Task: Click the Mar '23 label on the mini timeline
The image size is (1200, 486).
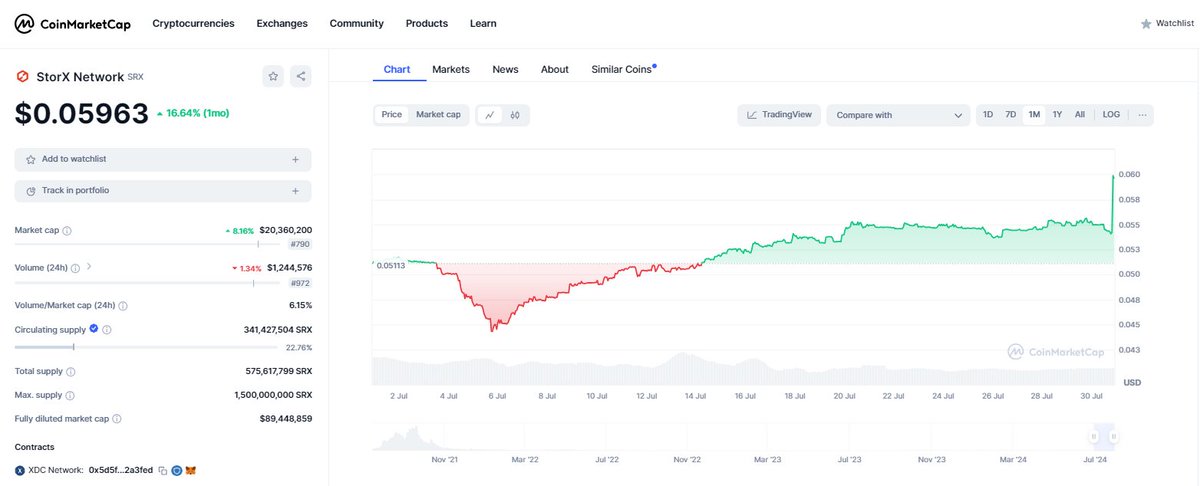Action: pos(768,460)
